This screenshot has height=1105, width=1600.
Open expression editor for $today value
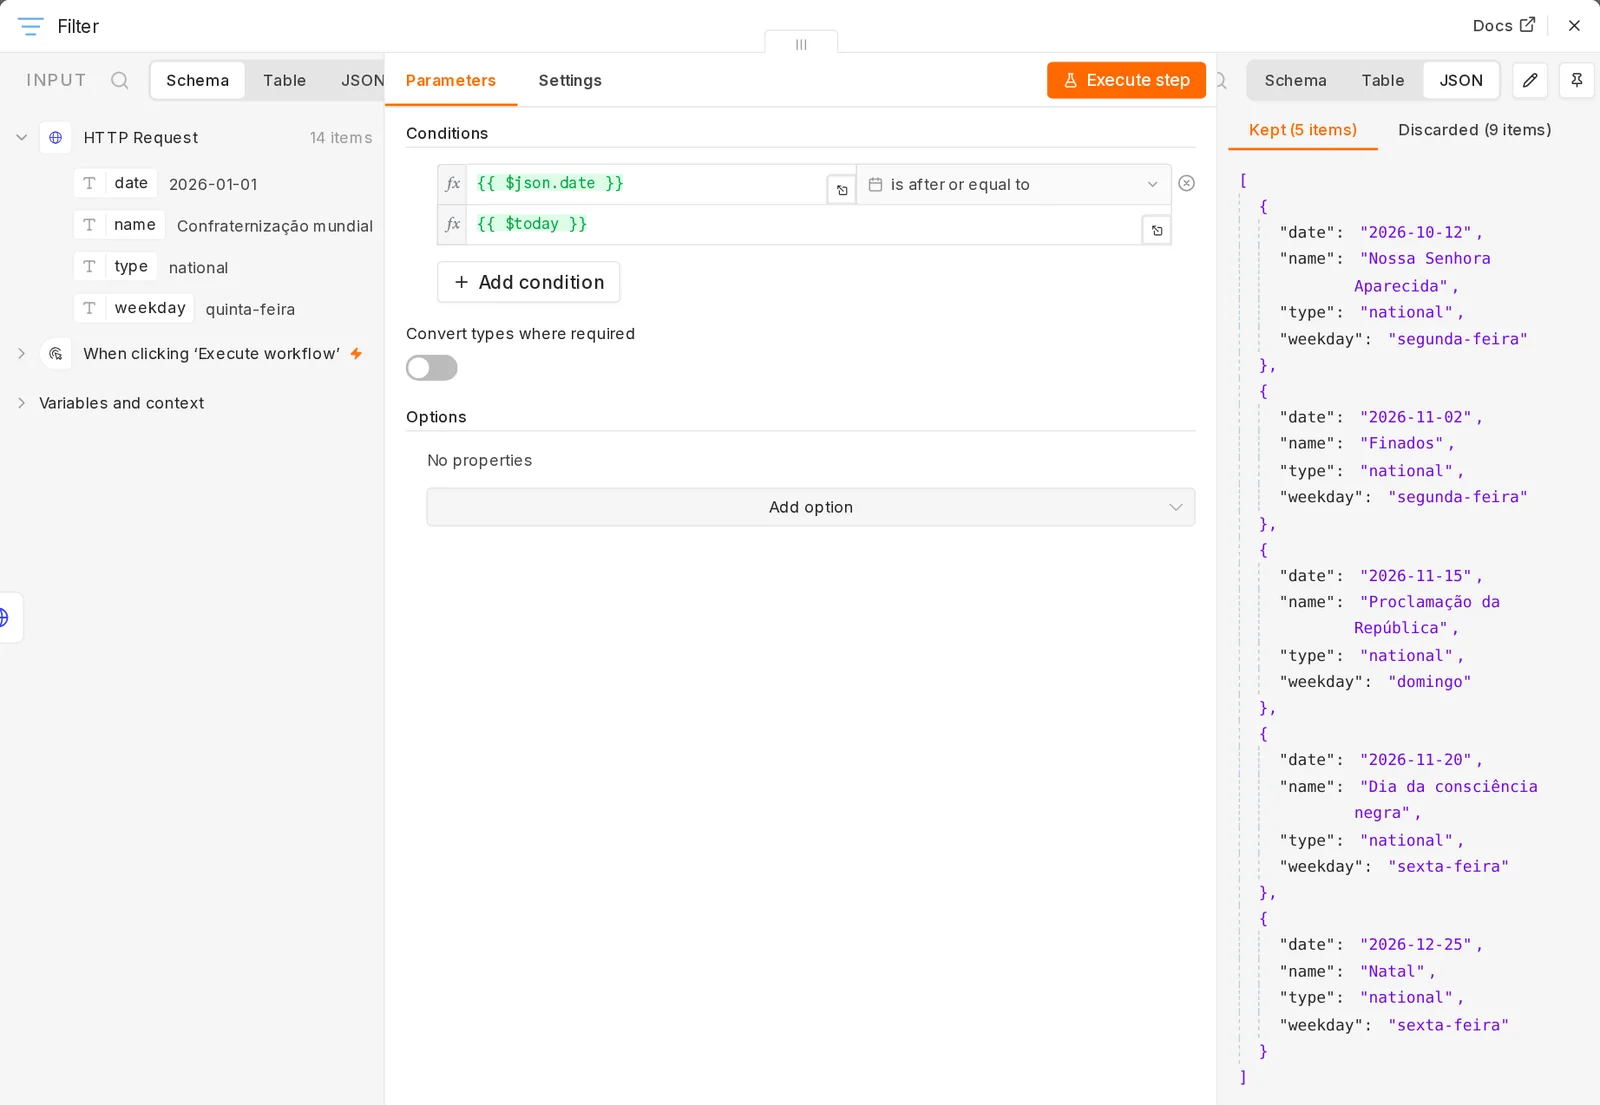[x=1157, y=230]
